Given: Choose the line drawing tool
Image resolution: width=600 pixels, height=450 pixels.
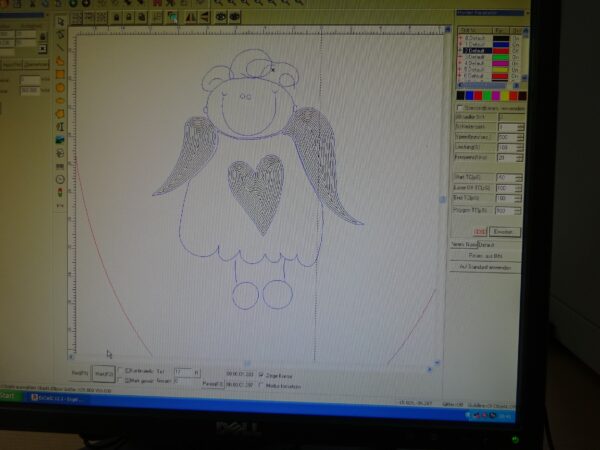Looking at the screenshot, I should click(x=60, y=47).
